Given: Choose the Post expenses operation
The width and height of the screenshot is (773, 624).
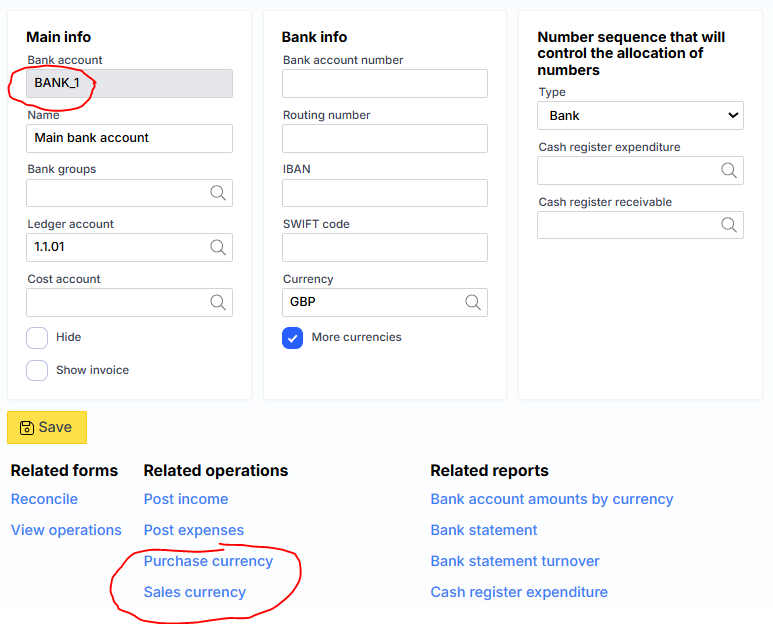Looking at the screenshot, I should click(x=194, y=530).
